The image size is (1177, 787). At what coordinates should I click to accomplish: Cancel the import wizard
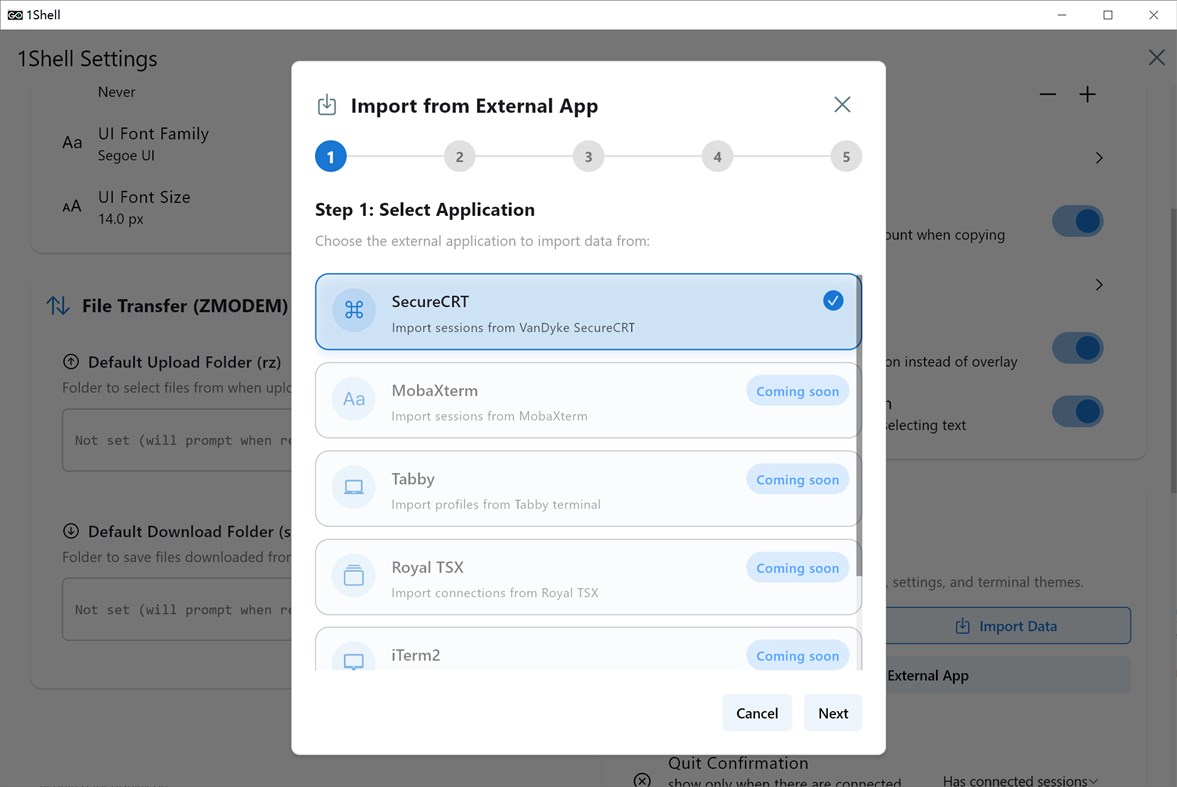click(757, 713)
